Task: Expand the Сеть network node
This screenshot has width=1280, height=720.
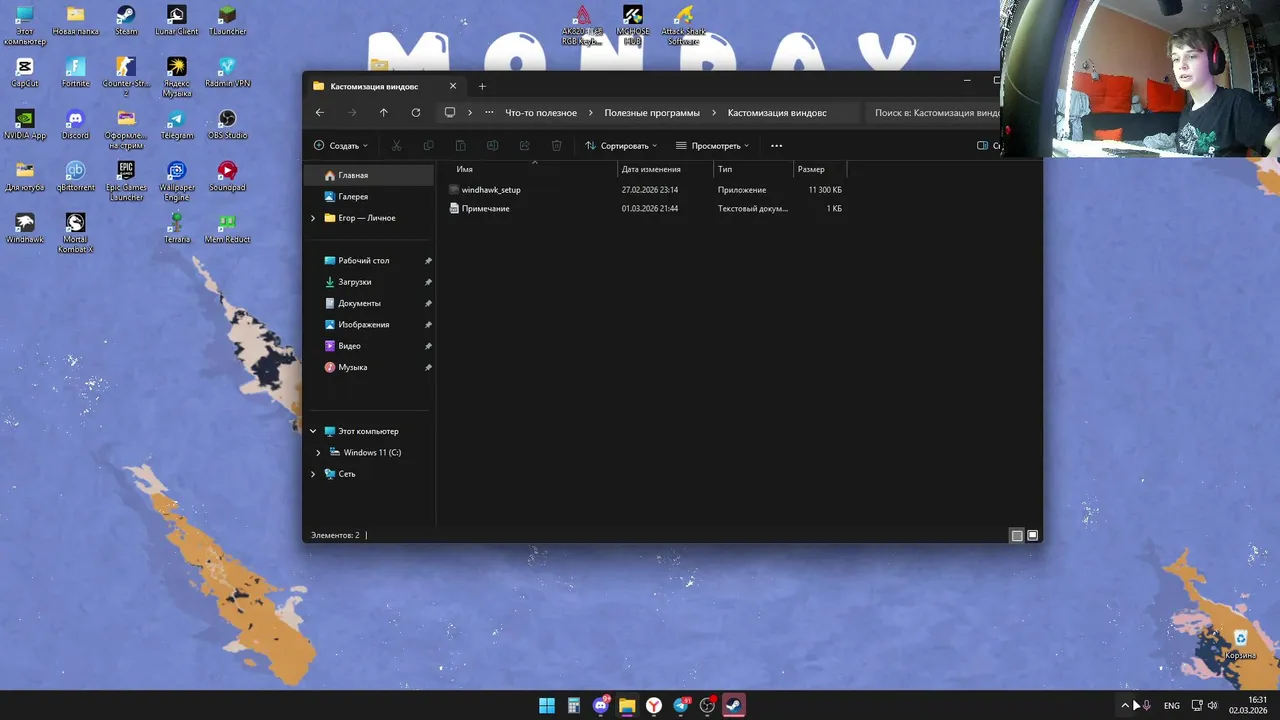Action: click(x=313, y=474)
